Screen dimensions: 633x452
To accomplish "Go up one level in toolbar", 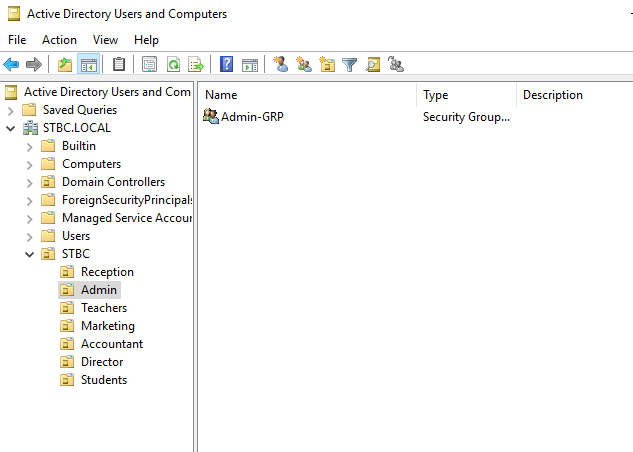I will click(x=65, y=64).
